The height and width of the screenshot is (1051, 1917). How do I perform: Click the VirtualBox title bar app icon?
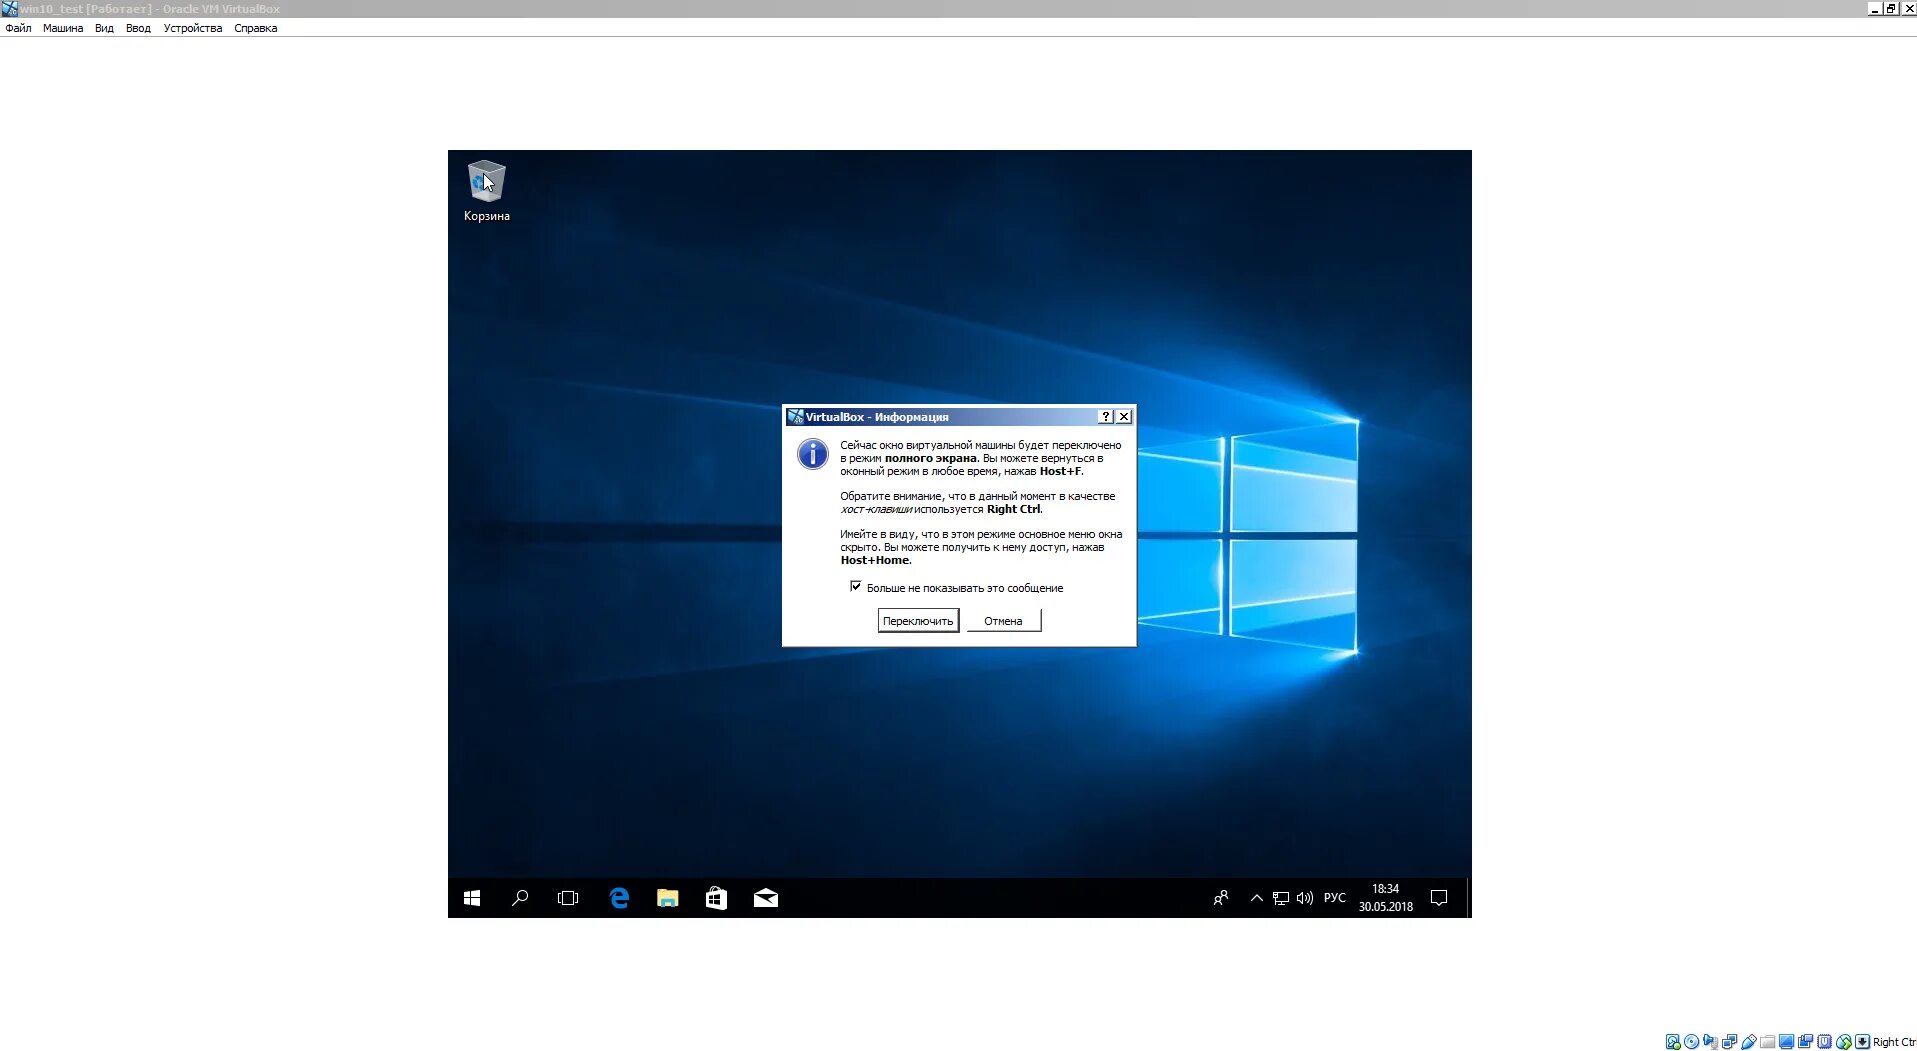[9, 9]
